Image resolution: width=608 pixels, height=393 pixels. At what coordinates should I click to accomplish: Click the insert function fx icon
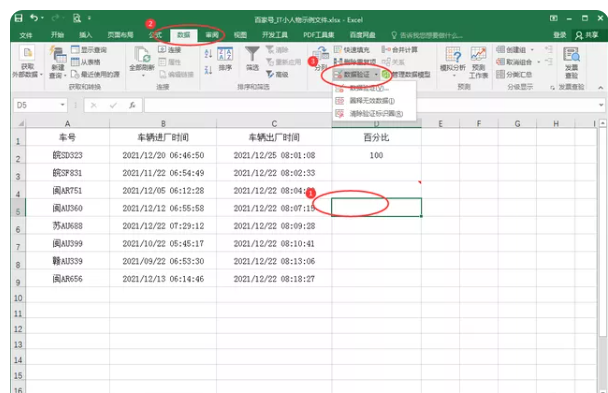[132, 105]
